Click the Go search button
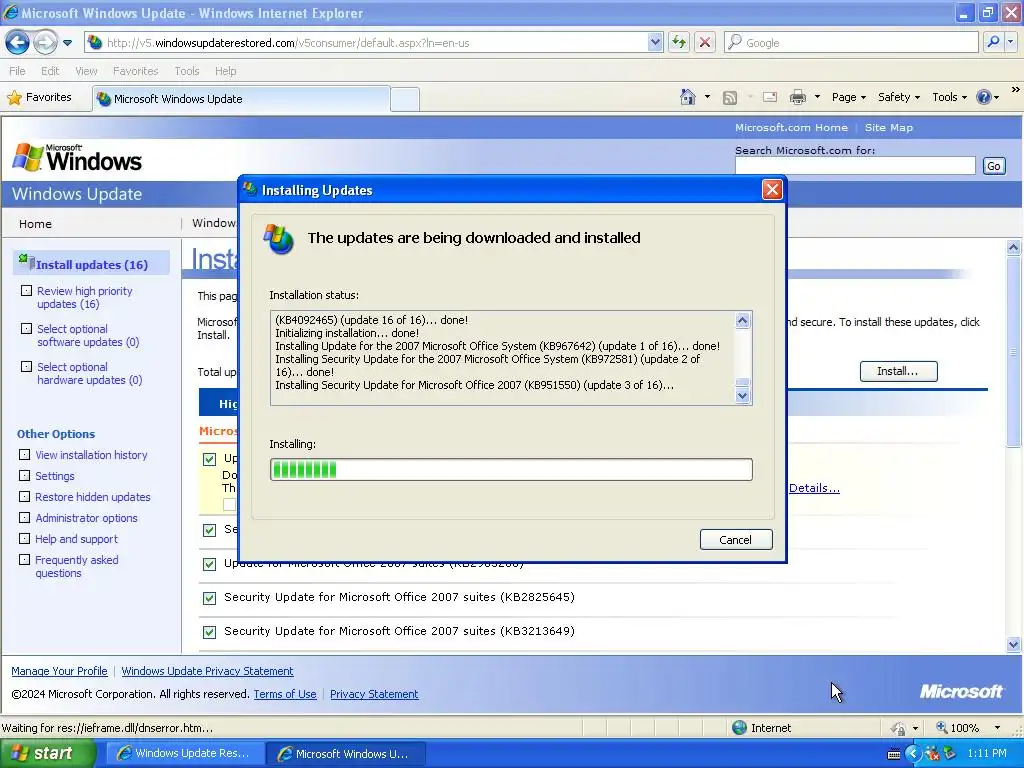 [994, 166]
